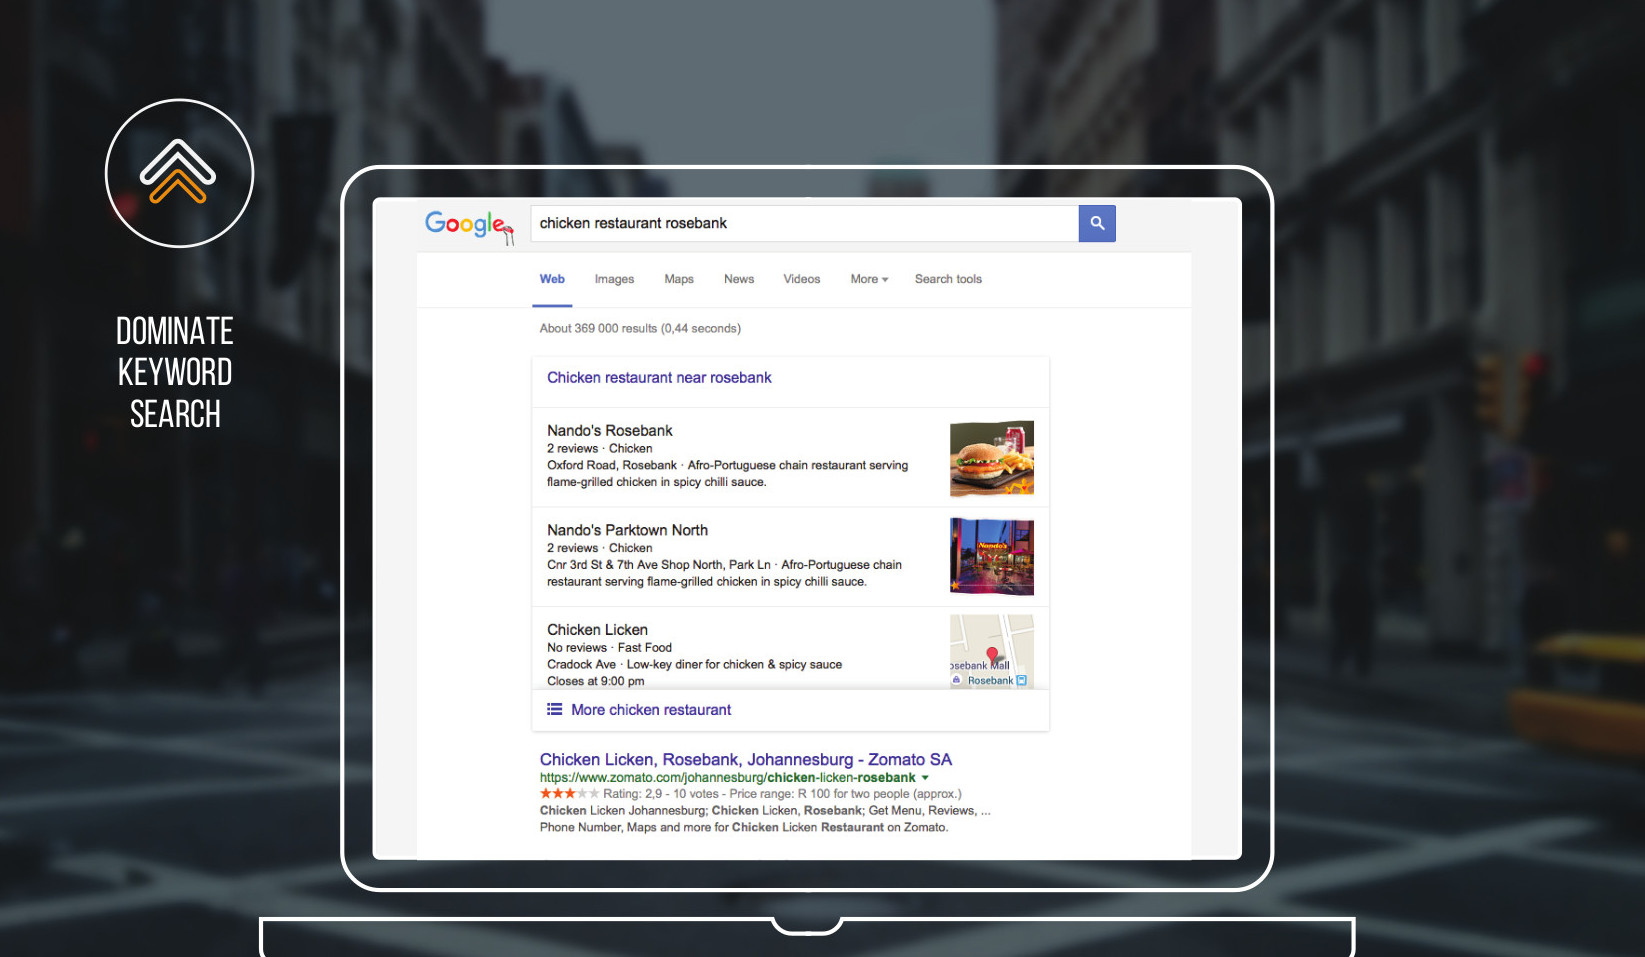Click the Chicken Licken Zomato SA result title
This screenshot has width=1645, height=957.
point(745,760)
